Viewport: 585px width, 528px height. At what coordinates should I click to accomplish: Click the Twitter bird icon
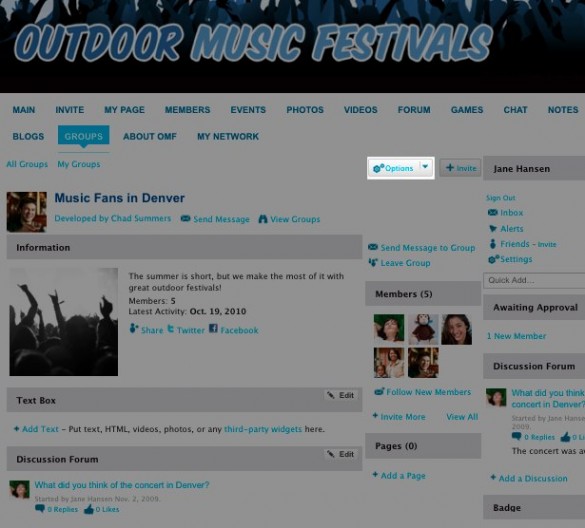(171, 329)
